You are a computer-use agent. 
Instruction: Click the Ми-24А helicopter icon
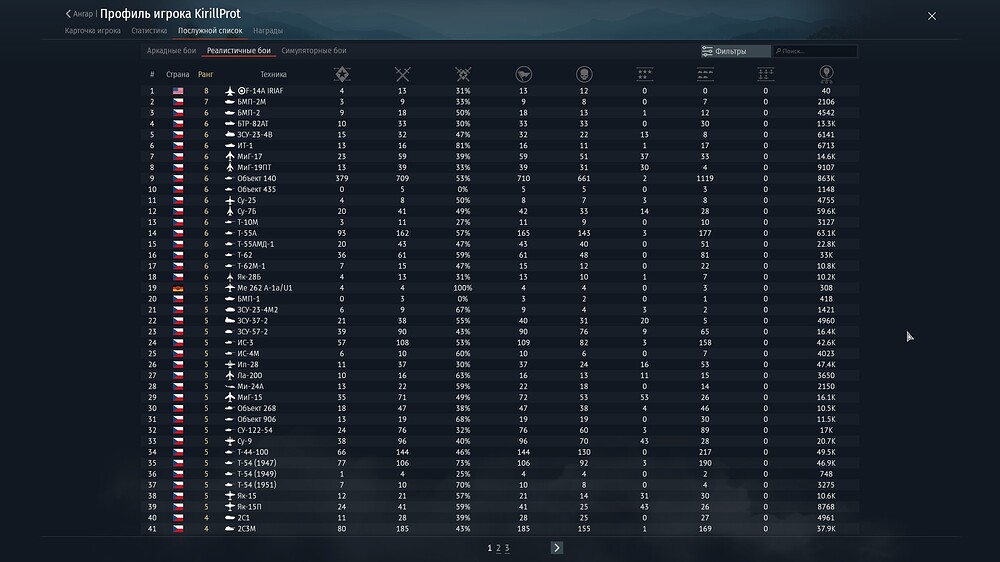230,387
